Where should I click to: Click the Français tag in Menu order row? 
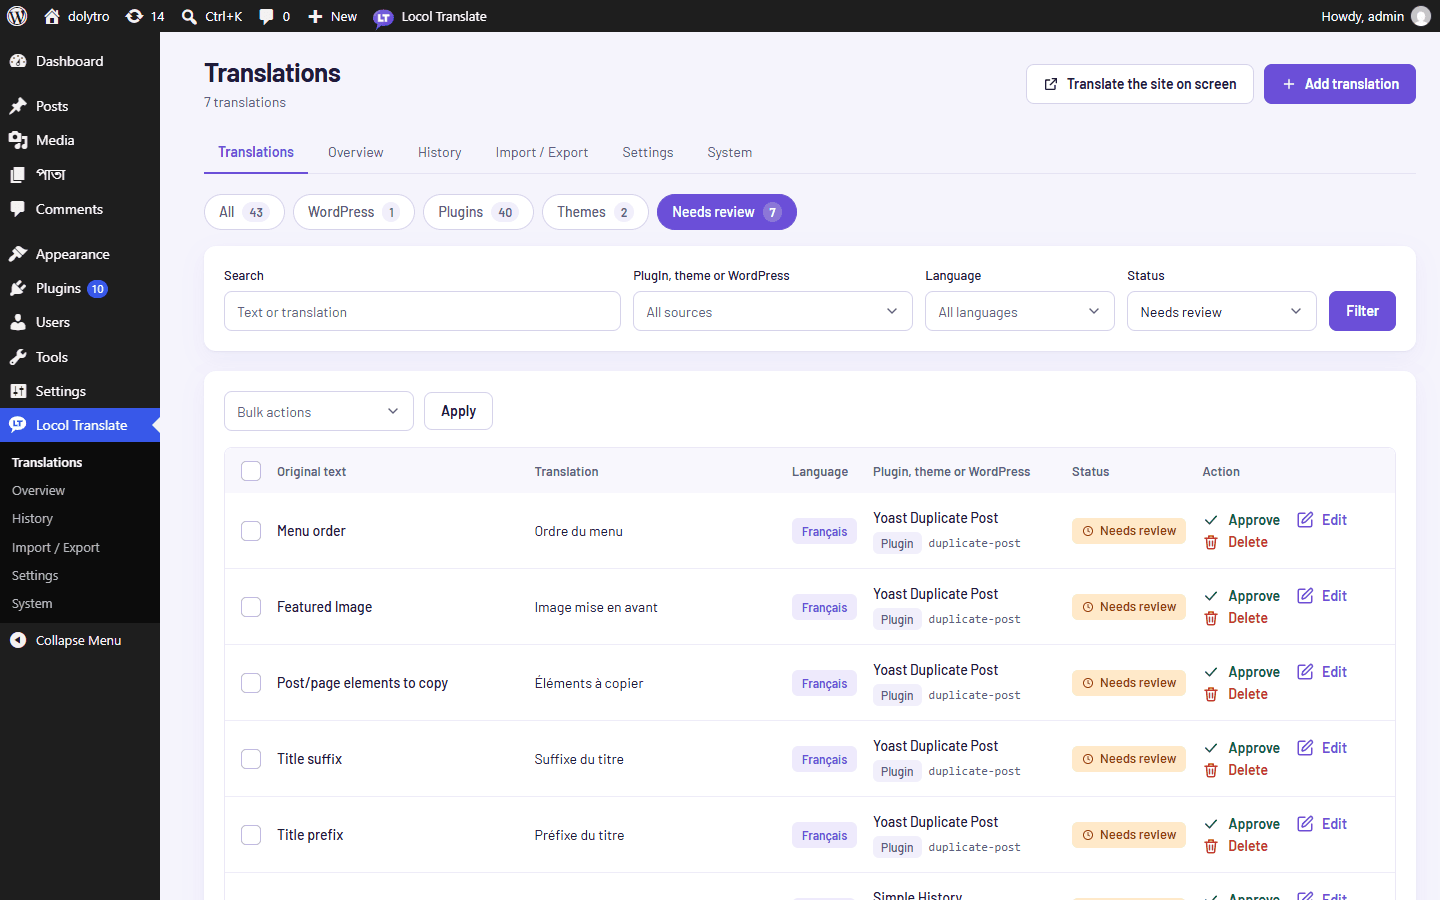(x=824, y=532)
